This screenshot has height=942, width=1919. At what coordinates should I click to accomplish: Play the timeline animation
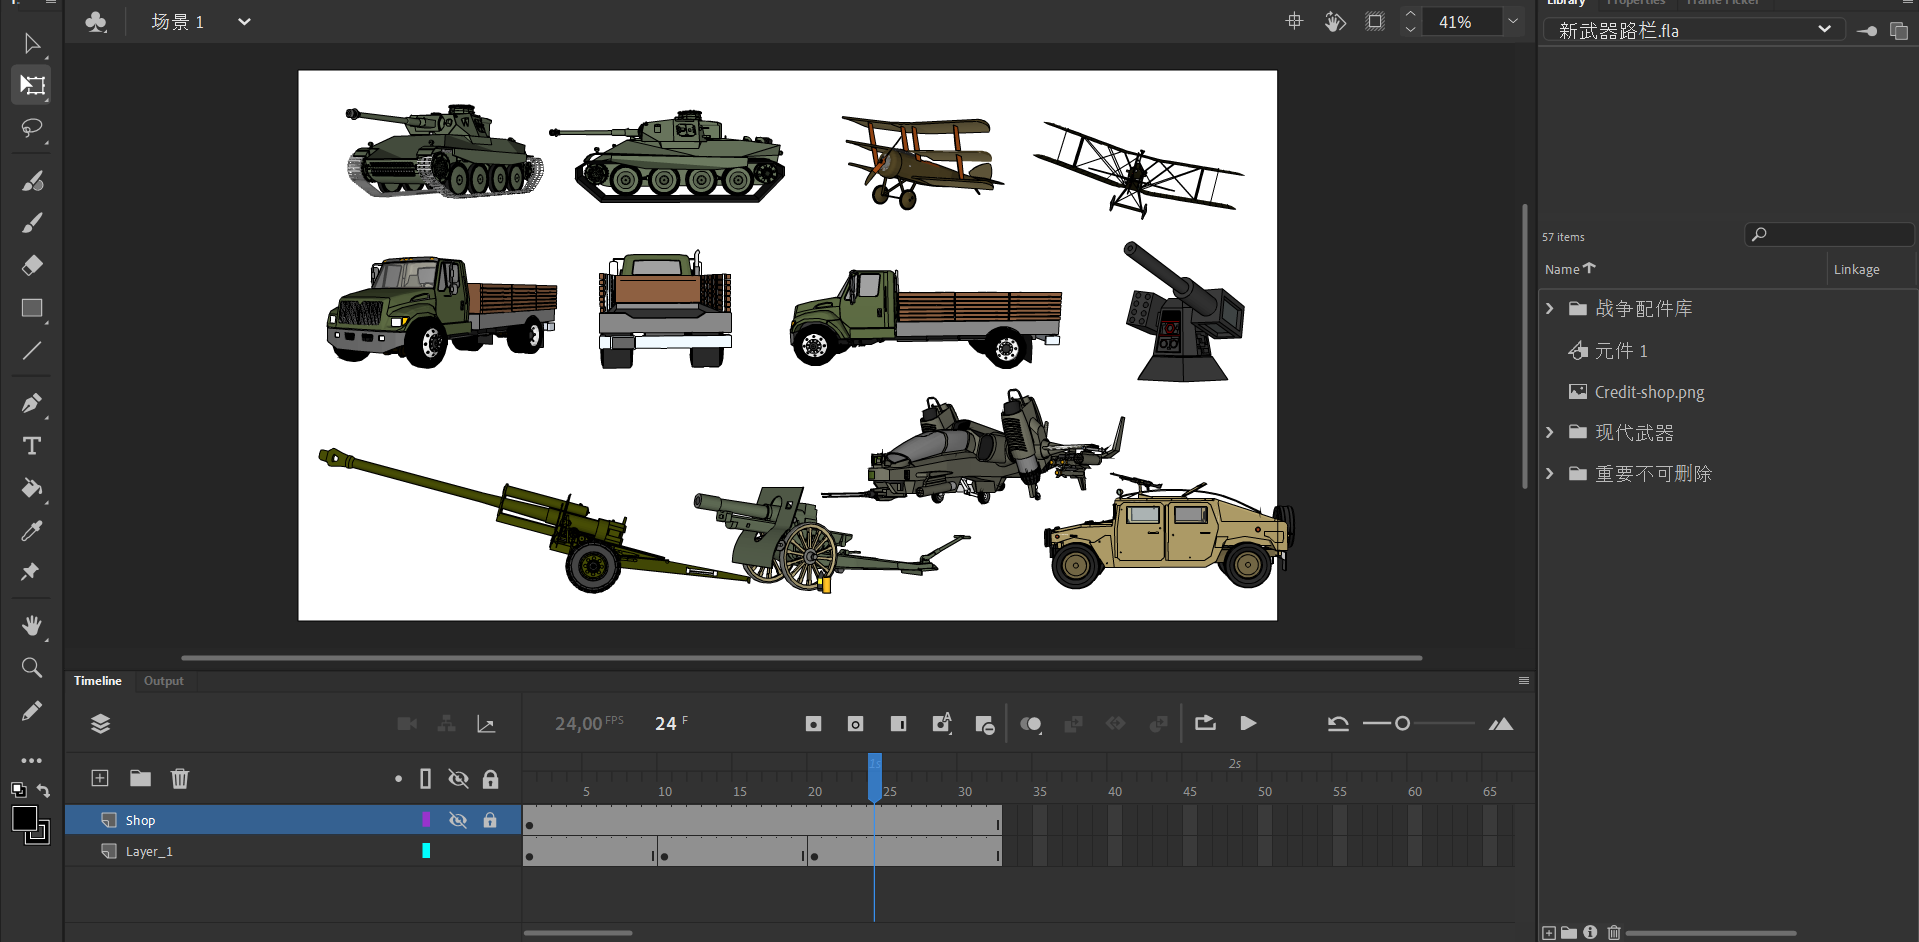1248,723
